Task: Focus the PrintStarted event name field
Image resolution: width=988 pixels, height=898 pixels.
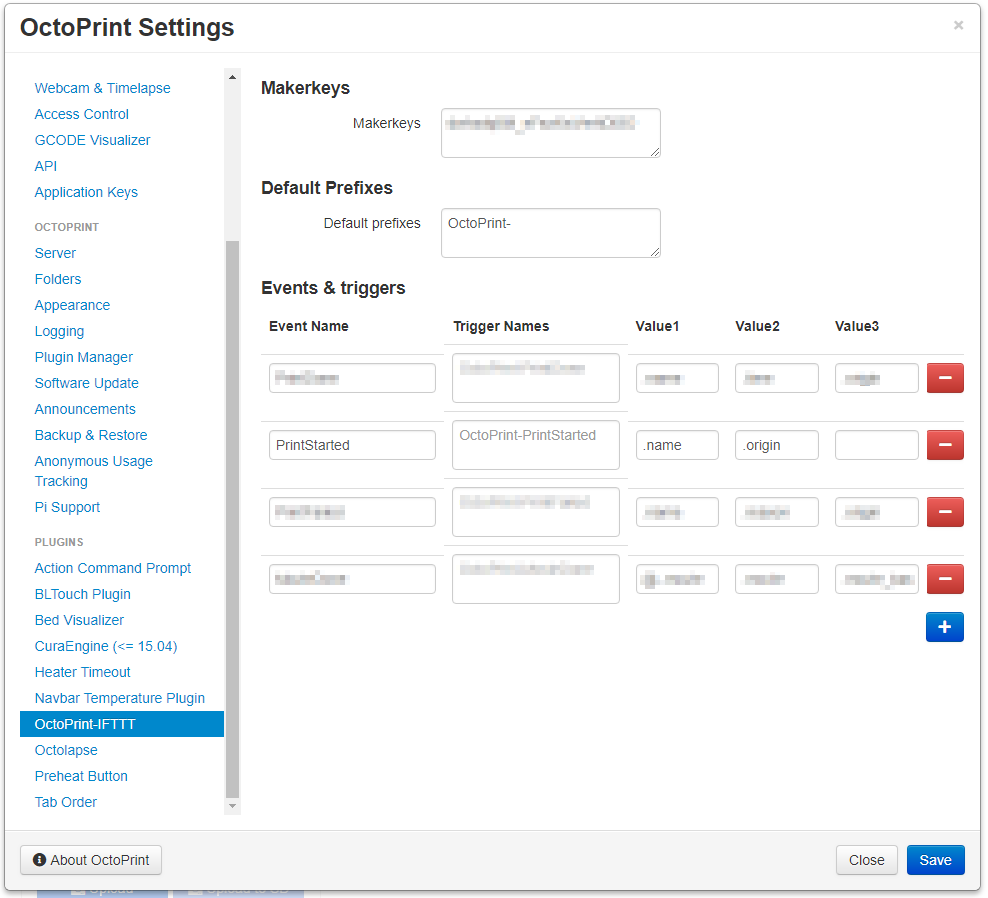Action: click(352, 445)
